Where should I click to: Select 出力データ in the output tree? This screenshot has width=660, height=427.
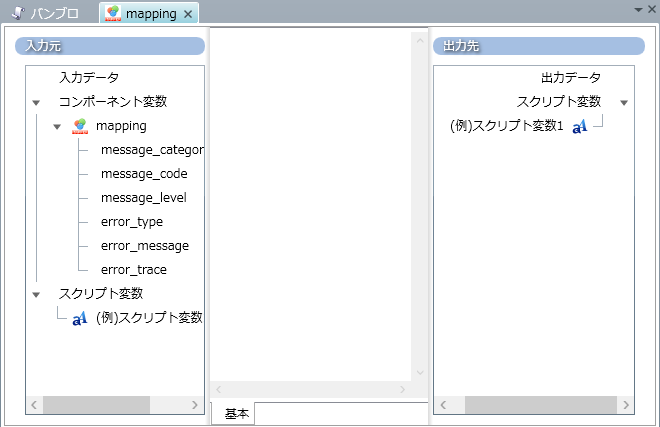570,78
